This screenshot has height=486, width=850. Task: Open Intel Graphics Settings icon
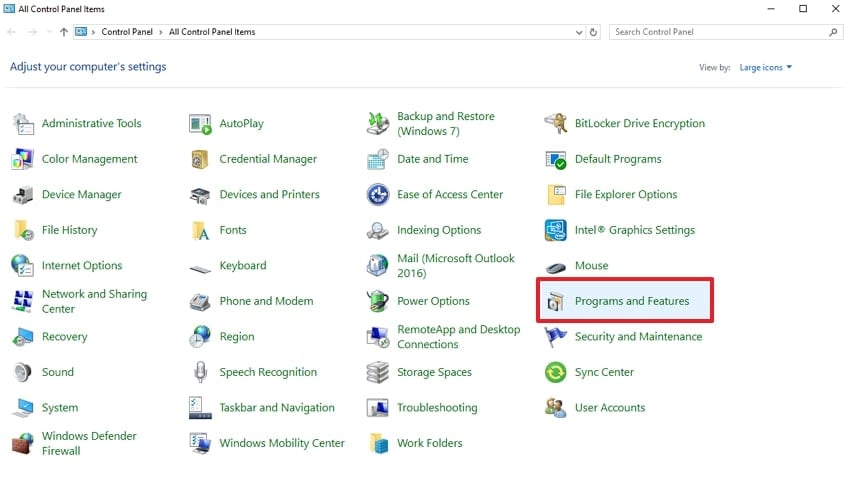coord(556,230)
